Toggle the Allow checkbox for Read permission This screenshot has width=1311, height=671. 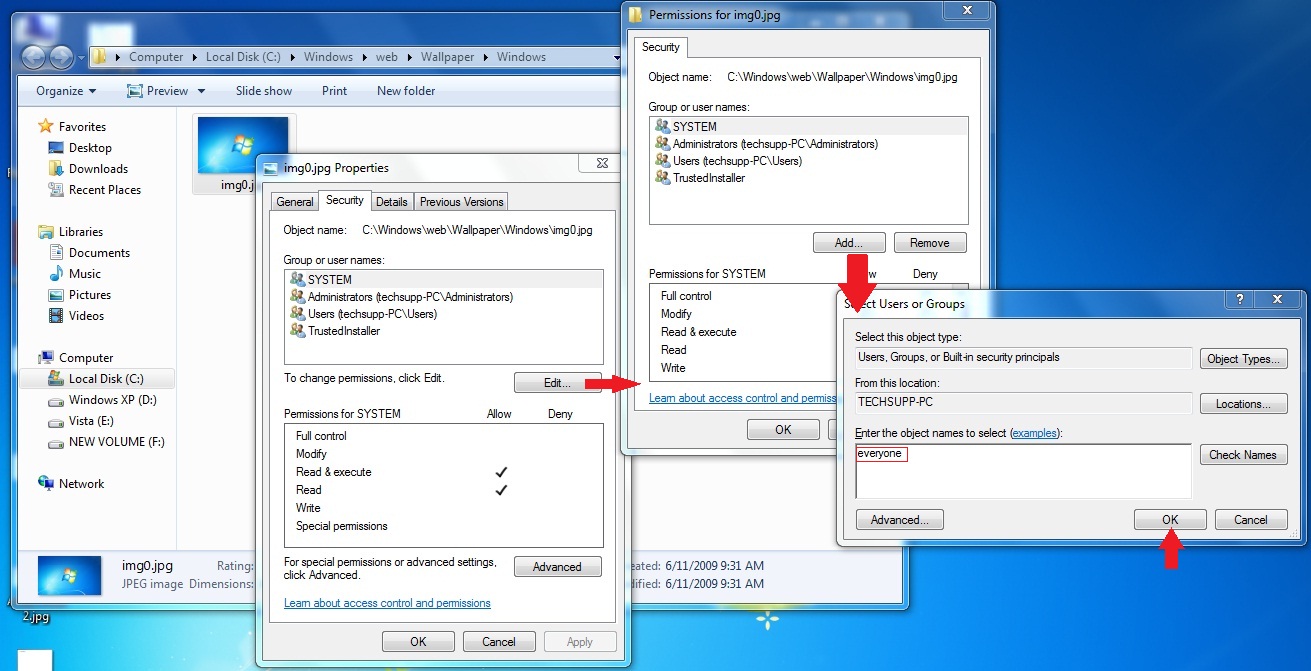pyautogui.click(x=500, y=489)
